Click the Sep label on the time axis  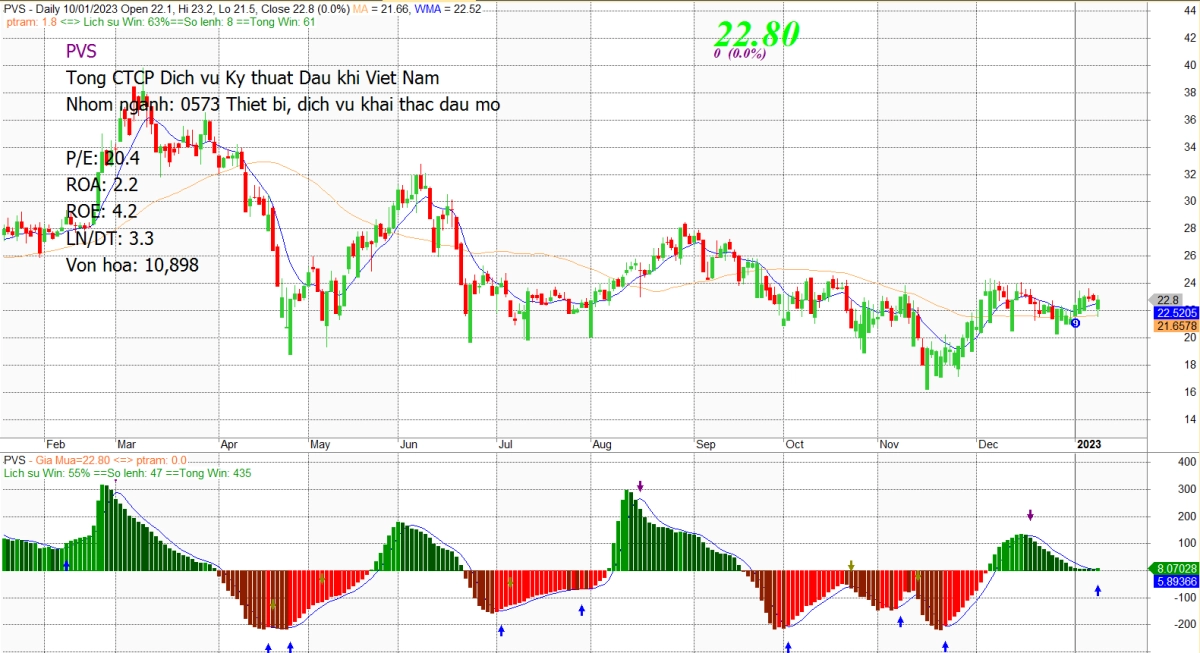click(x=707, y=444)
